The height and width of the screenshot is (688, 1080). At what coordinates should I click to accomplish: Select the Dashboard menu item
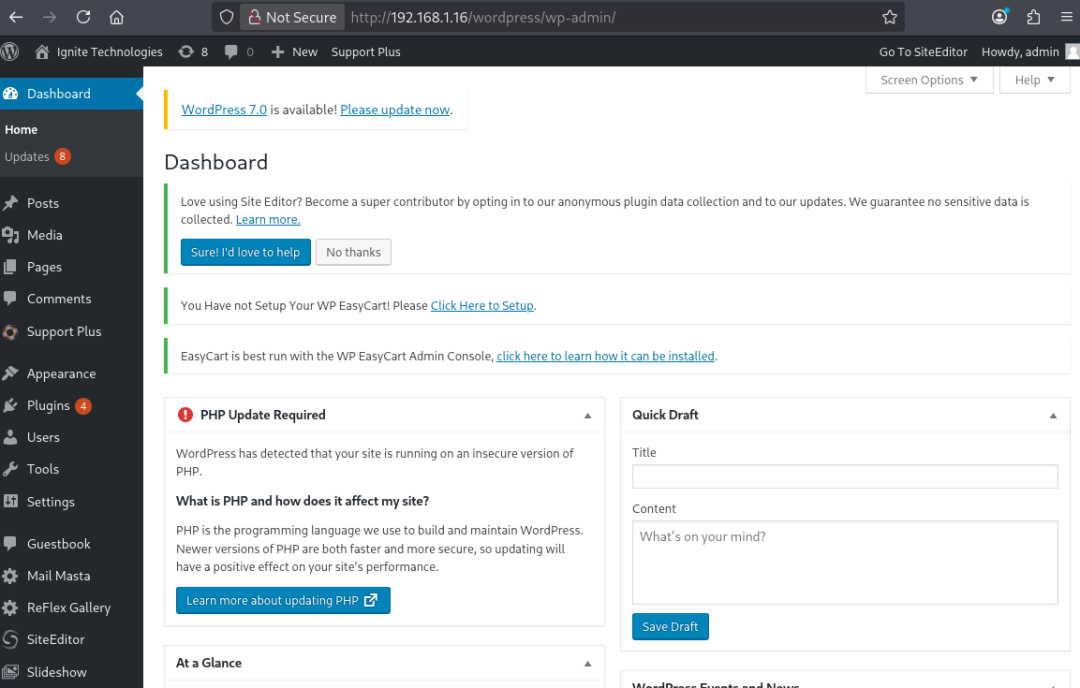tap(72, 94)
